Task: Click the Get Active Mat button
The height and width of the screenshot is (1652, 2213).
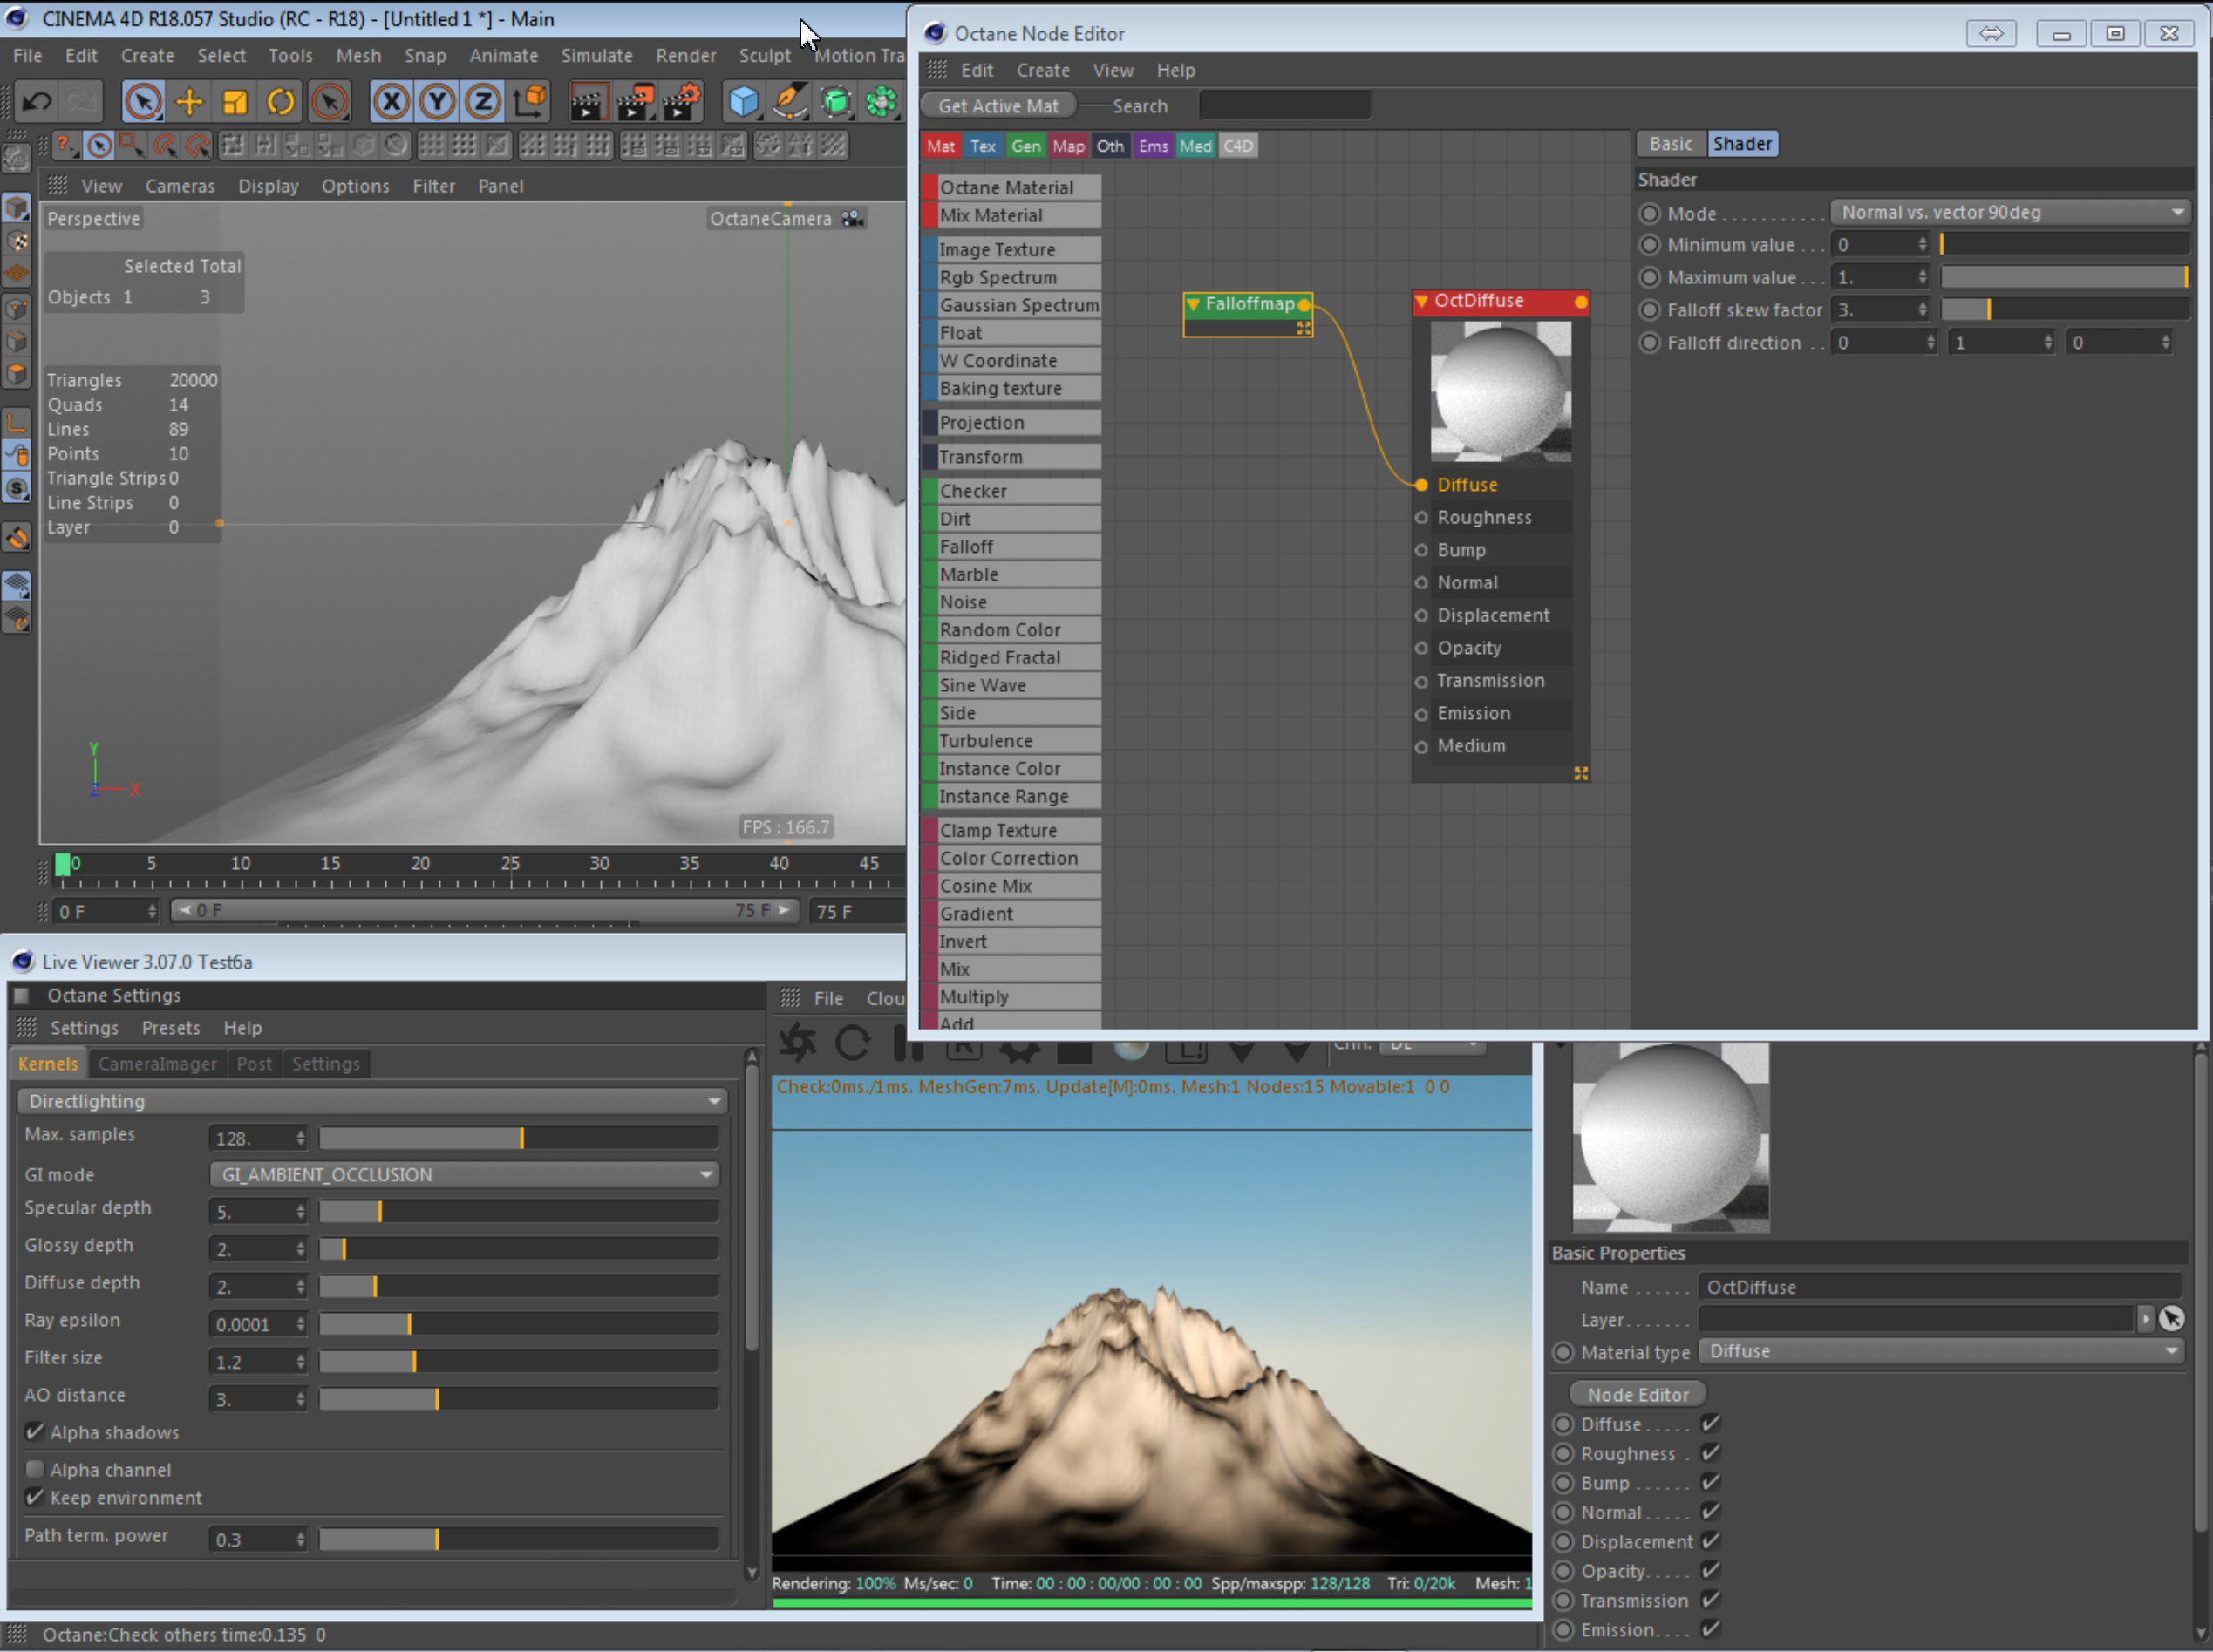Action: point(997,106)
